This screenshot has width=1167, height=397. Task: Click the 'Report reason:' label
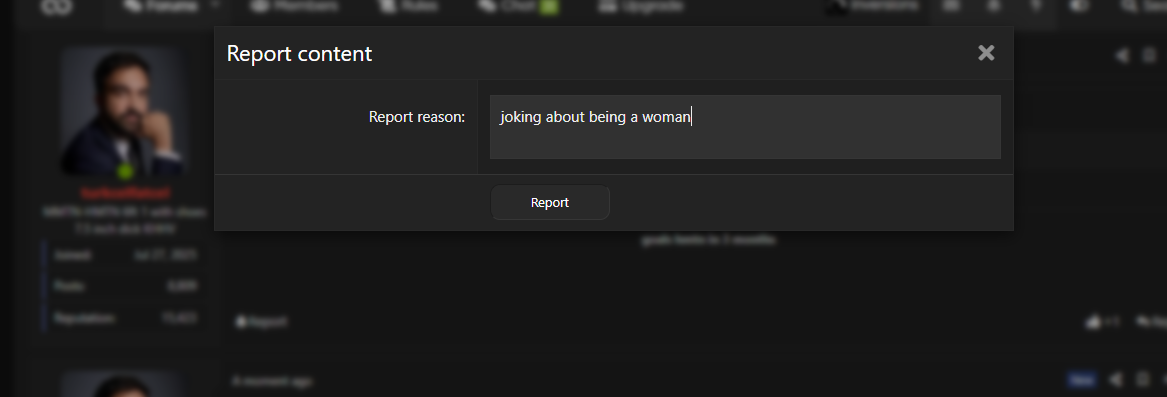coord(417,117)
